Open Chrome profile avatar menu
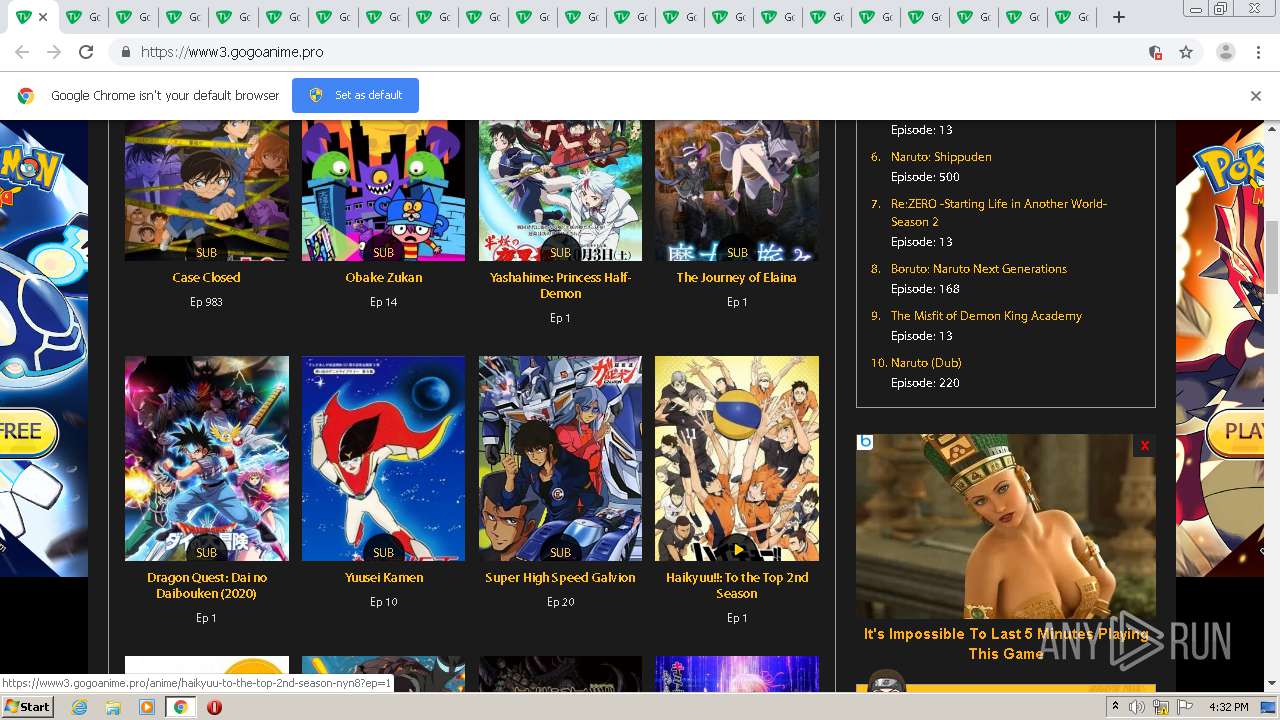 tap(1226, 52)
